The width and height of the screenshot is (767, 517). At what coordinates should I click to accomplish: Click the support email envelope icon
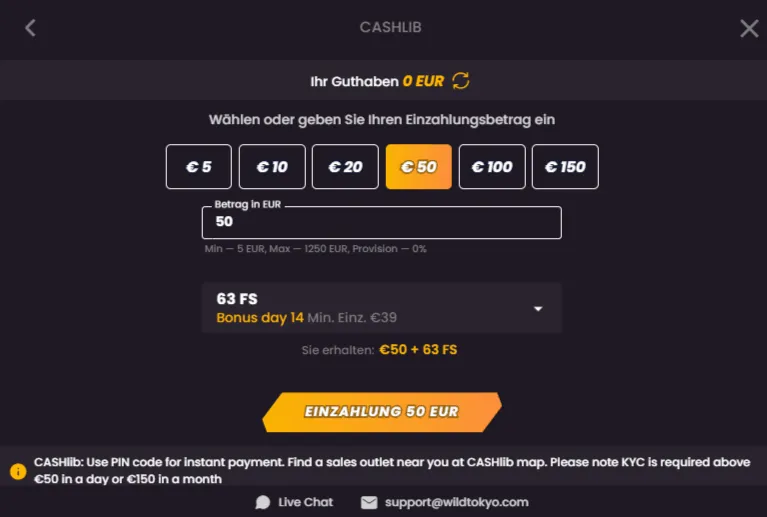369,502
